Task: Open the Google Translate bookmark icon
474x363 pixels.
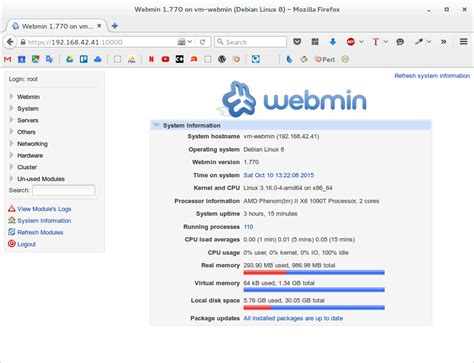Action: [x=49, y=59]
